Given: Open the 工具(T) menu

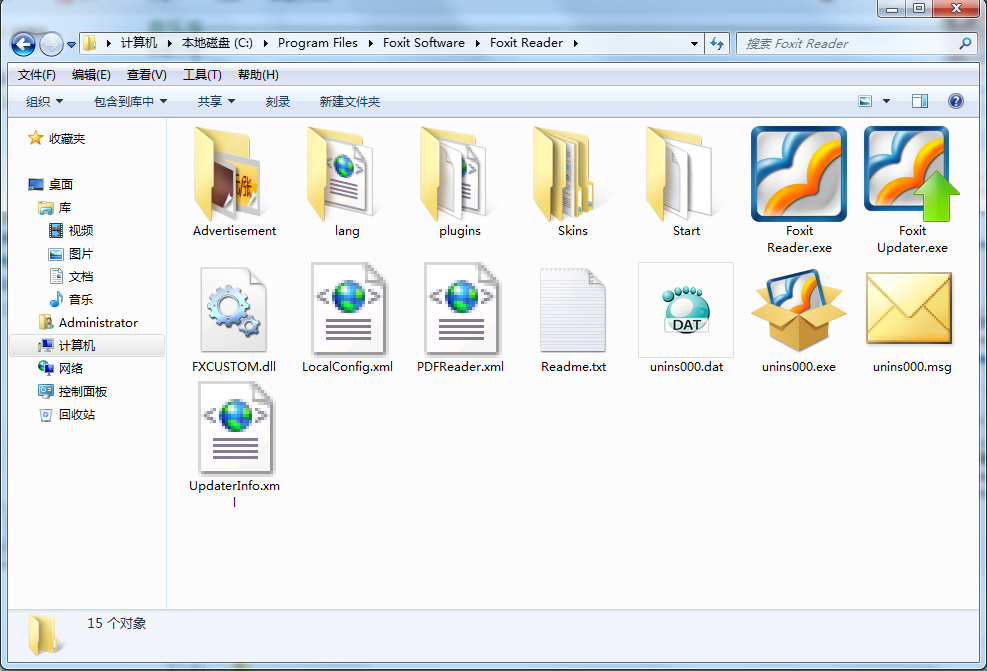Looking at the screenshot, I should pos(201,75).
